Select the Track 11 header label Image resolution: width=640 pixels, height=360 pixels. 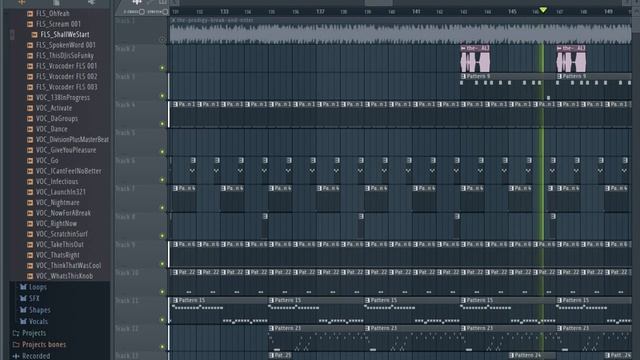coord(127,301)
